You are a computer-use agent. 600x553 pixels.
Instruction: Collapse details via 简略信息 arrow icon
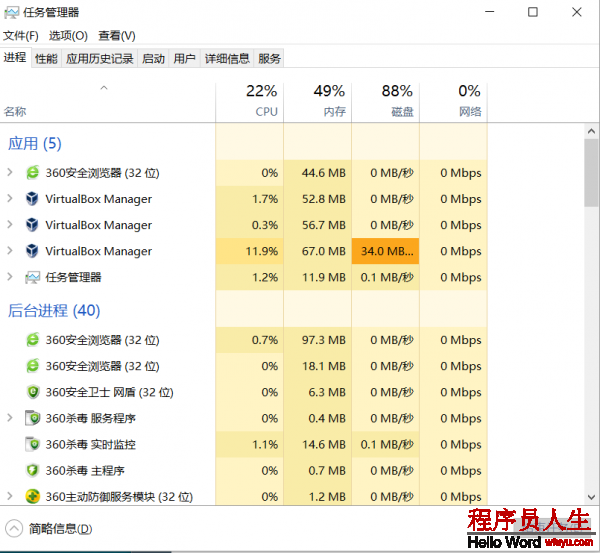[14, 529]
